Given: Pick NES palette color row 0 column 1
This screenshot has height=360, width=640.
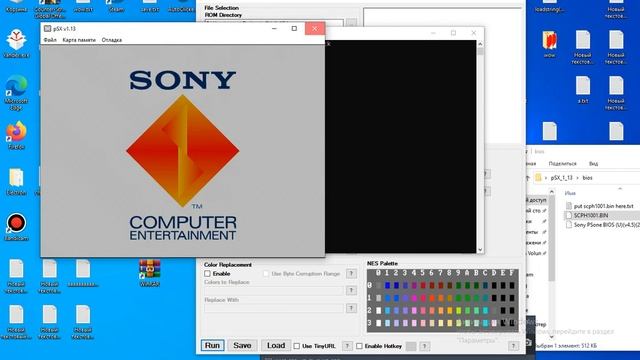Looking at the screenshot, I should [x=387, y=285].
